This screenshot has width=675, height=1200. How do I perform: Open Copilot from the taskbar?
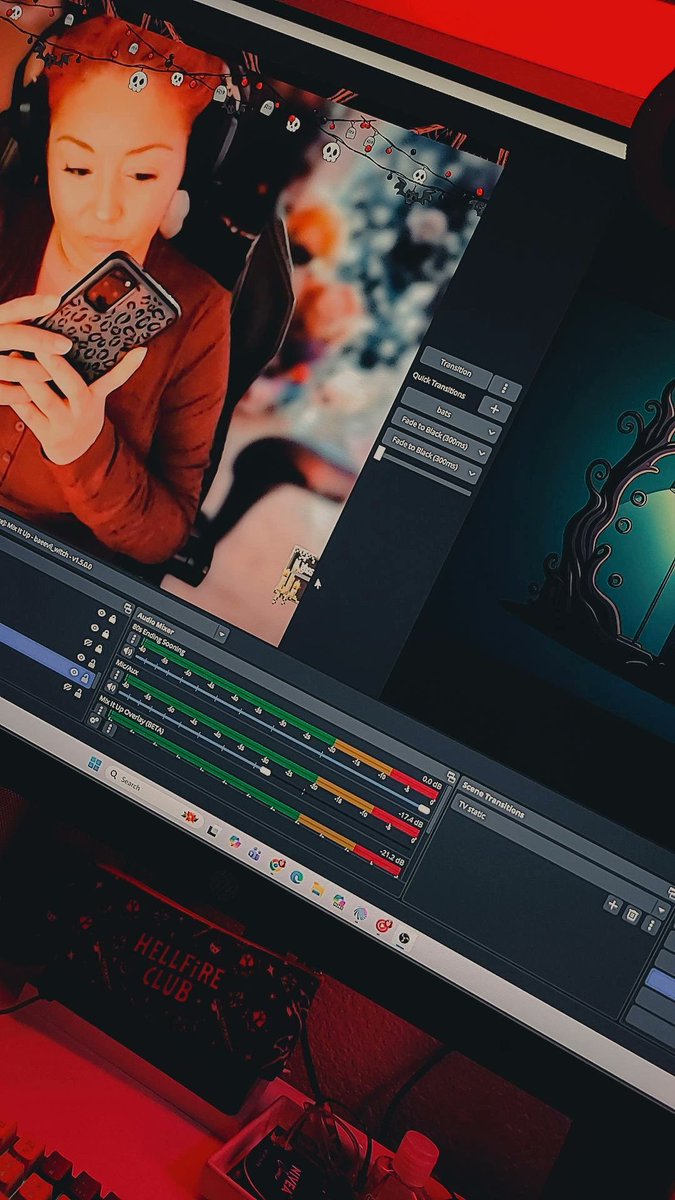(234, 842)
